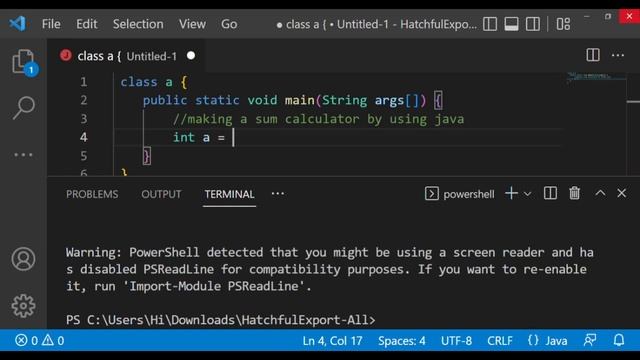The width and height of the screenshot is (640, 360).
Task: Open the View menu
Action: tap(192, 24)
